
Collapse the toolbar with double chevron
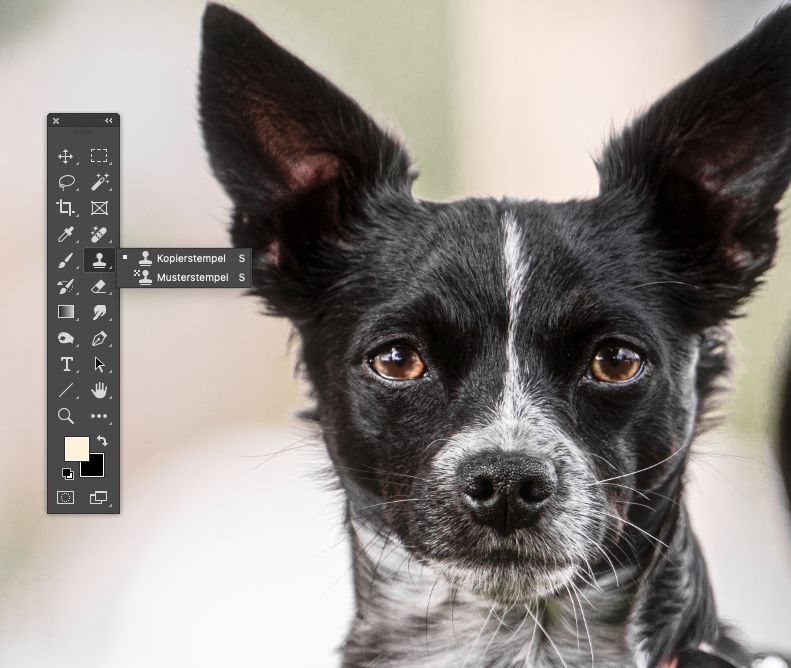click(x=109, y=121)
